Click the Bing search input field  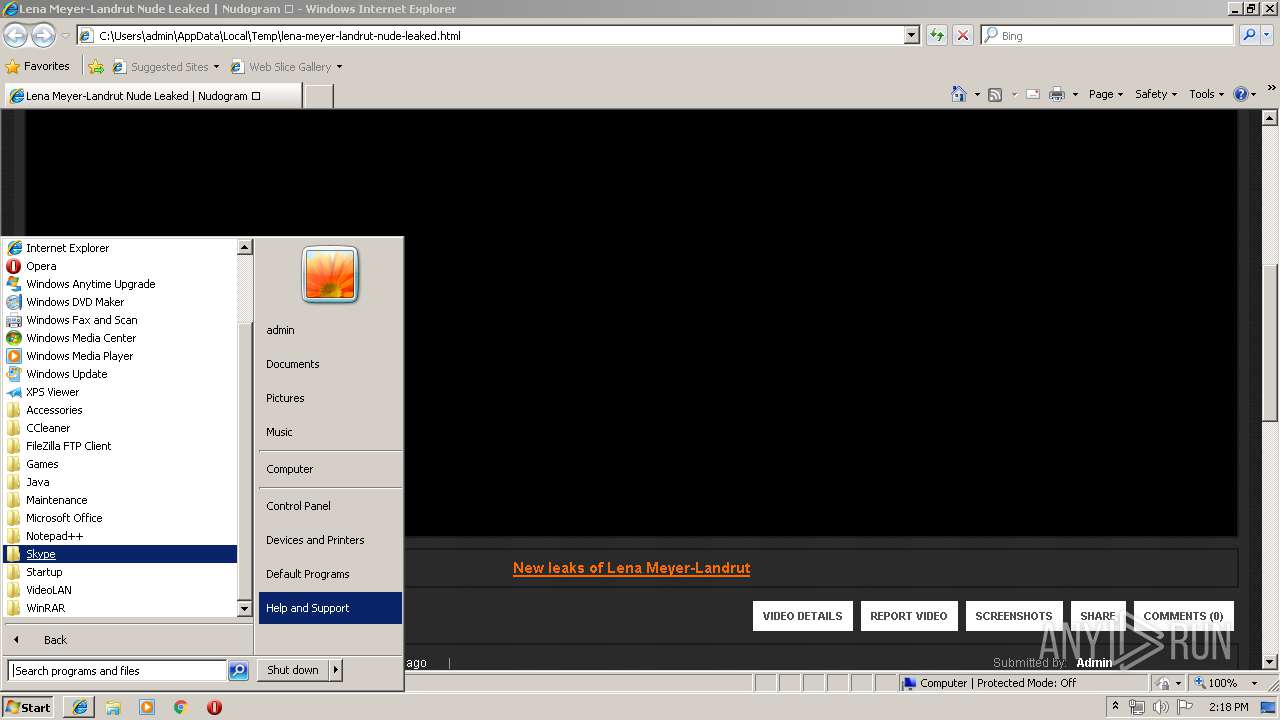point(1107,35)
